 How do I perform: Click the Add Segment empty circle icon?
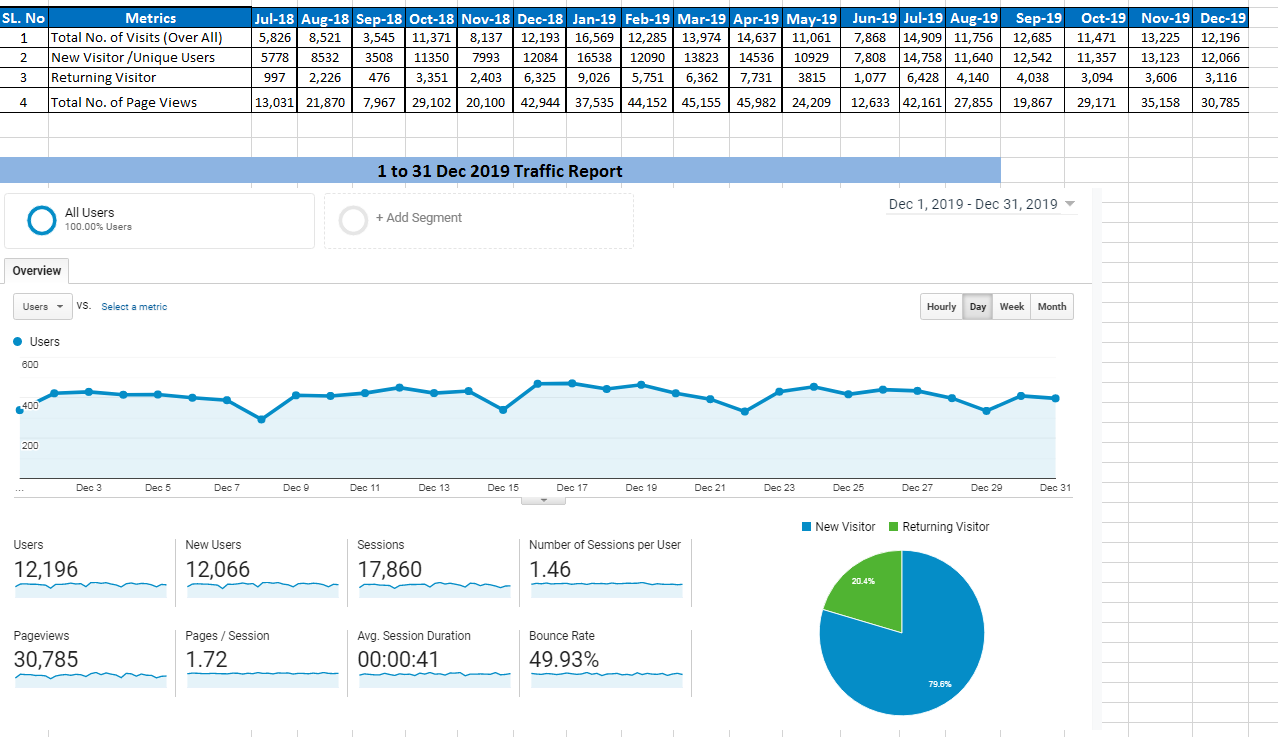pyautogui.click(x=354, y=220)
